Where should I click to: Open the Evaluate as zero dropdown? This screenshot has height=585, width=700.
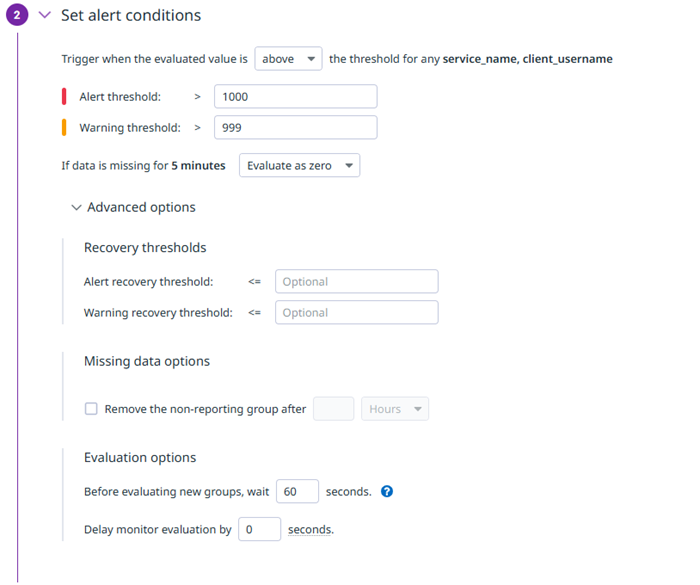299,165
